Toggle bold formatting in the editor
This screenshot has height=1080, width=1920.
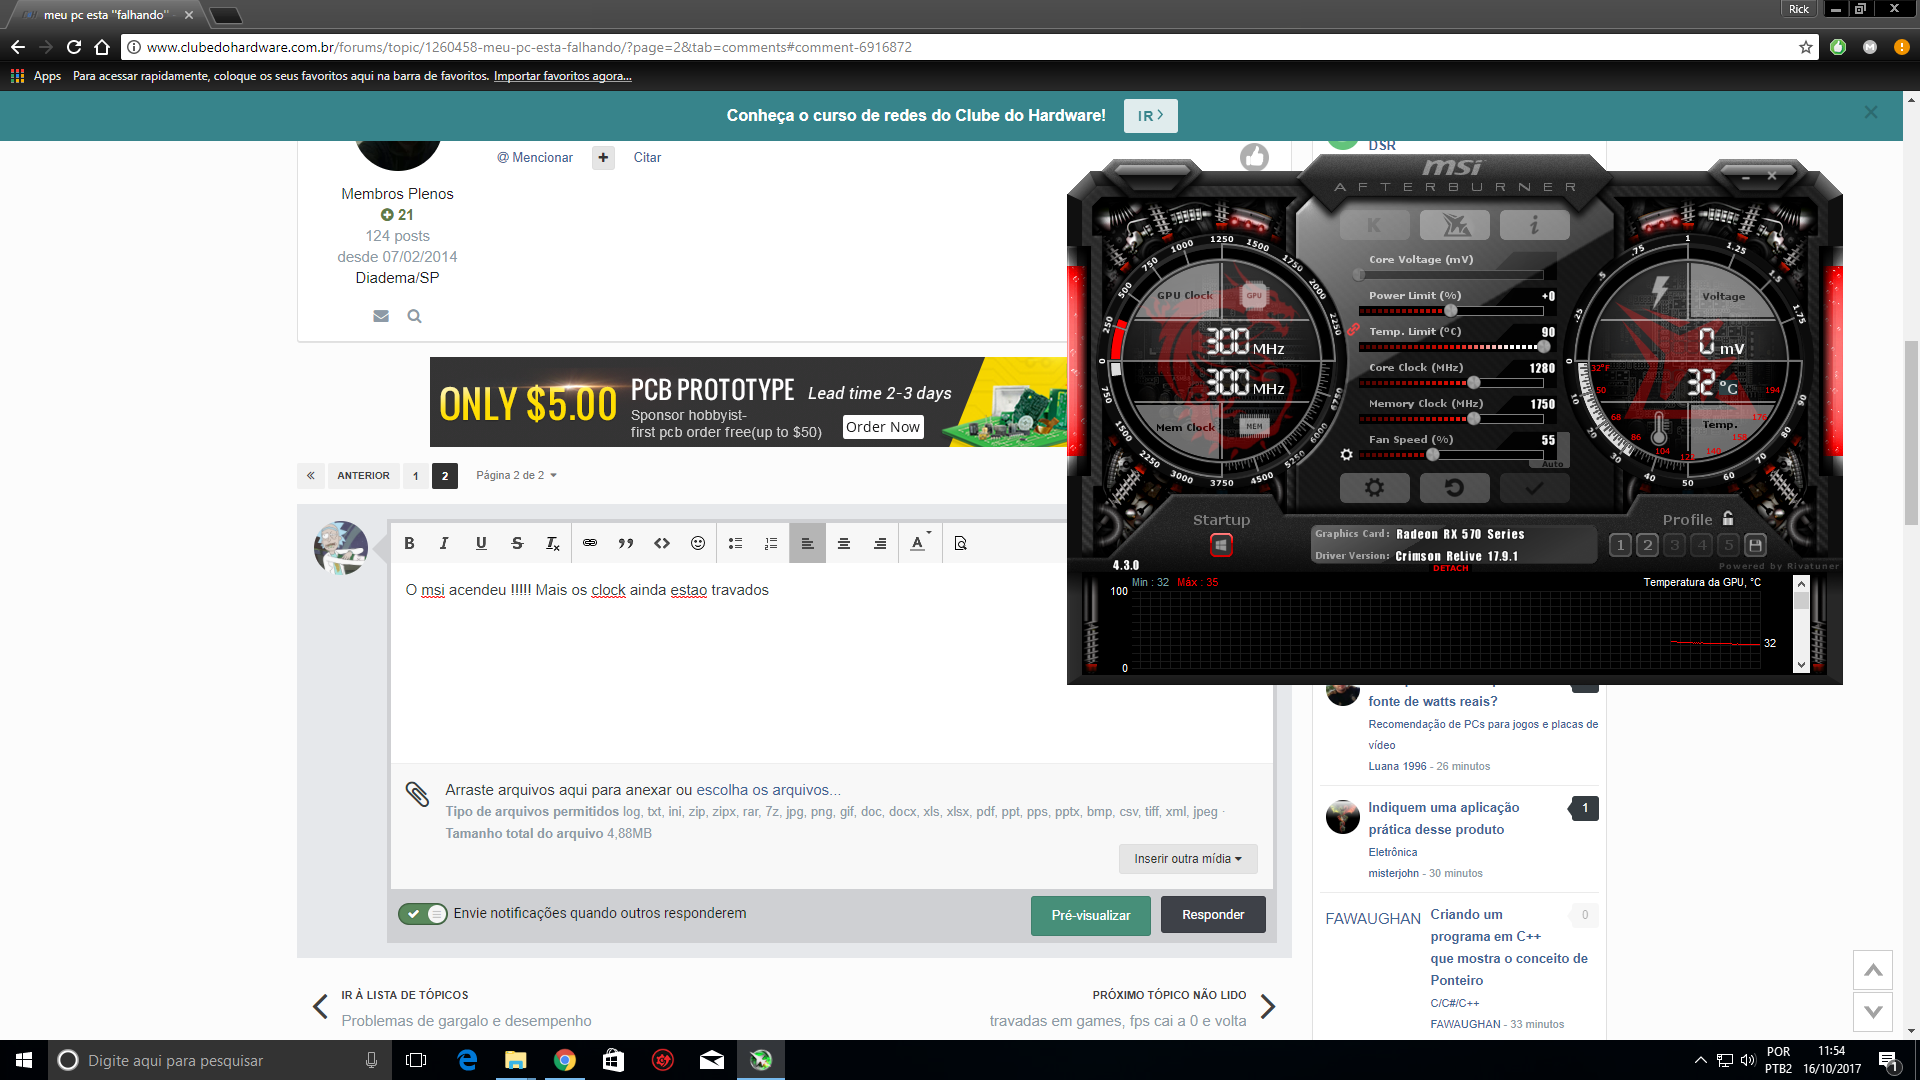(409, 543)
